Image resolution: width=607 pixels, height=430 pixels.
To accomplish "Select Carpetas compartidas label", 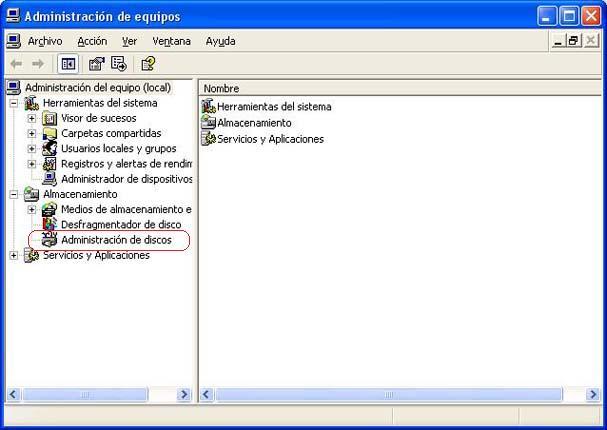I will (x=111, y=134).
